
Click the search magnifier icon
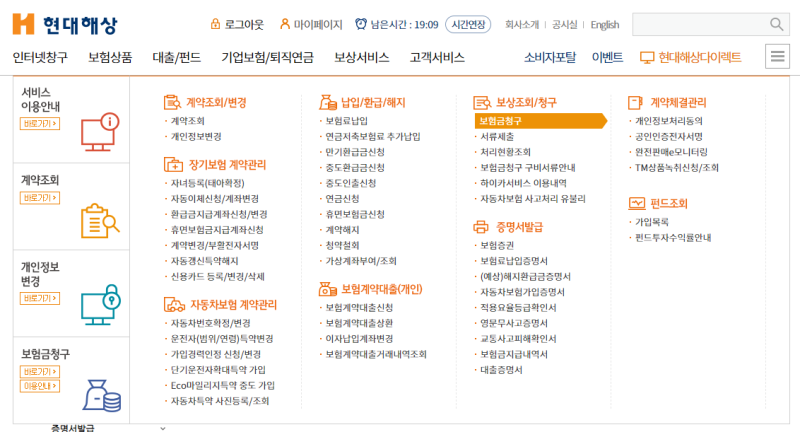[777, 24]
